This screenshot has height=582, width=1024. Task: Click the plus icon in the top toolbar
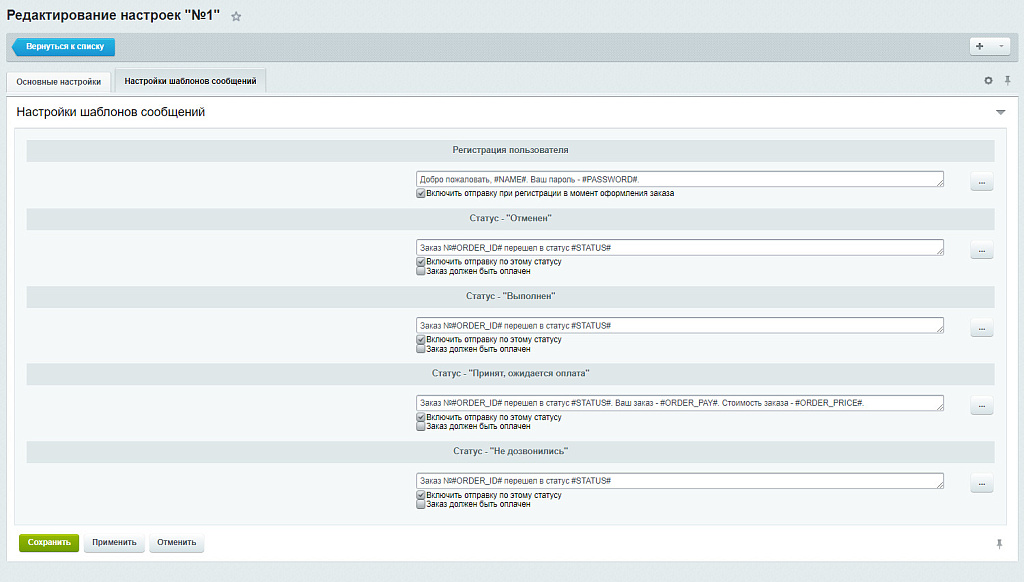pos(980,46)
